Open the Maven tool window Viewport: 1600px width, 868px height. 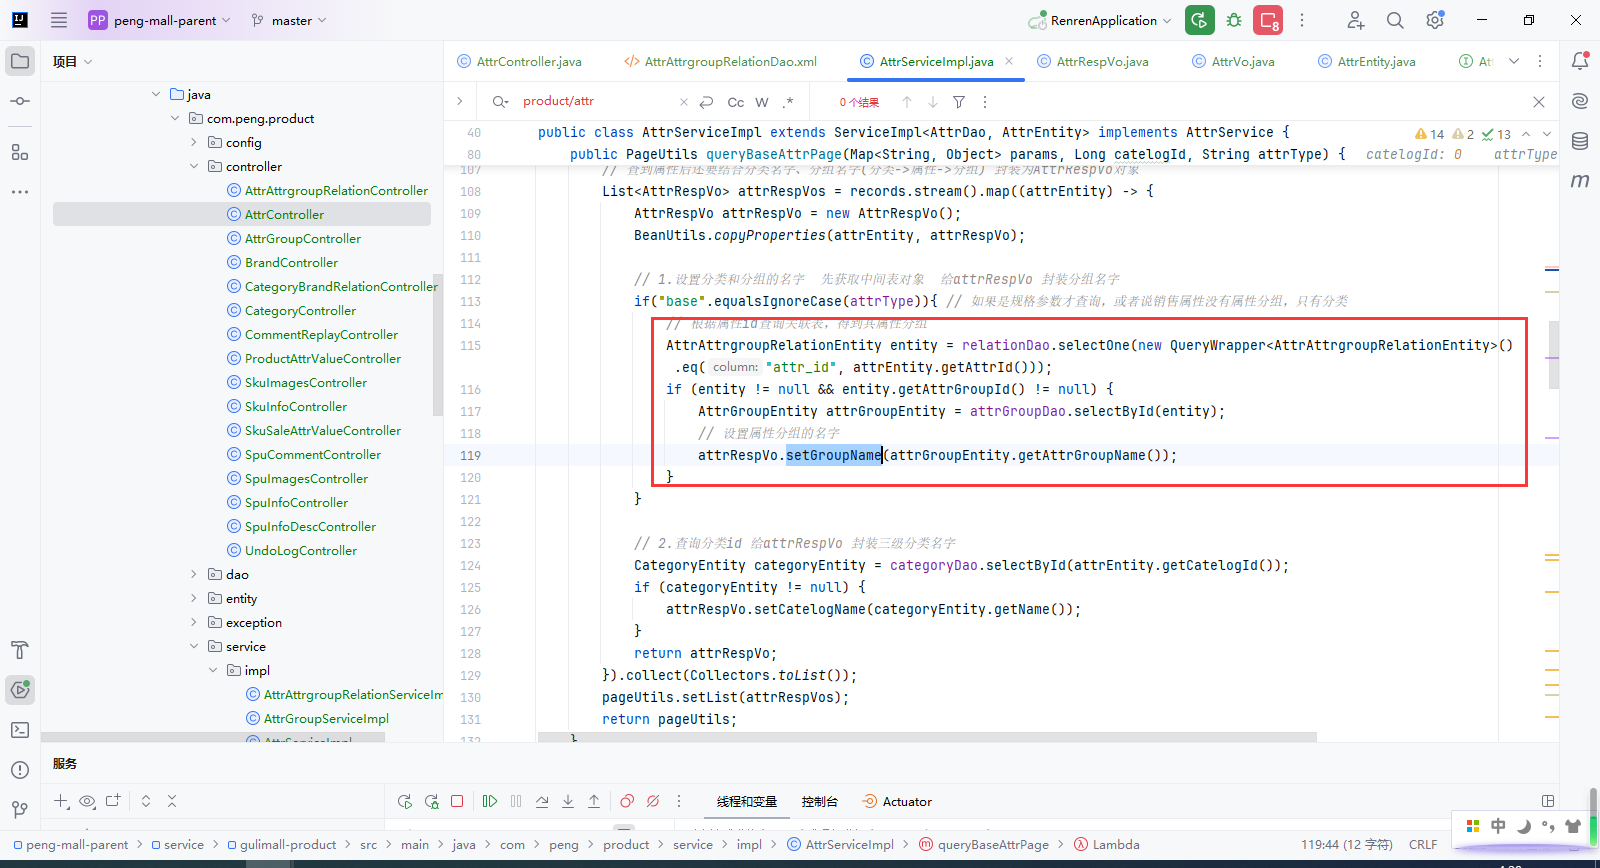click(1580, 181)
